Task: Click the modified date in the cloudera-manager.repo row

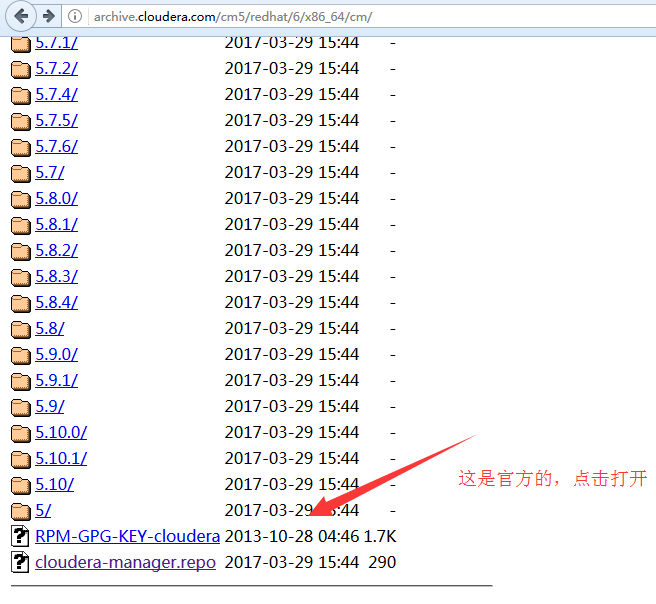Action: click(292, 562)
